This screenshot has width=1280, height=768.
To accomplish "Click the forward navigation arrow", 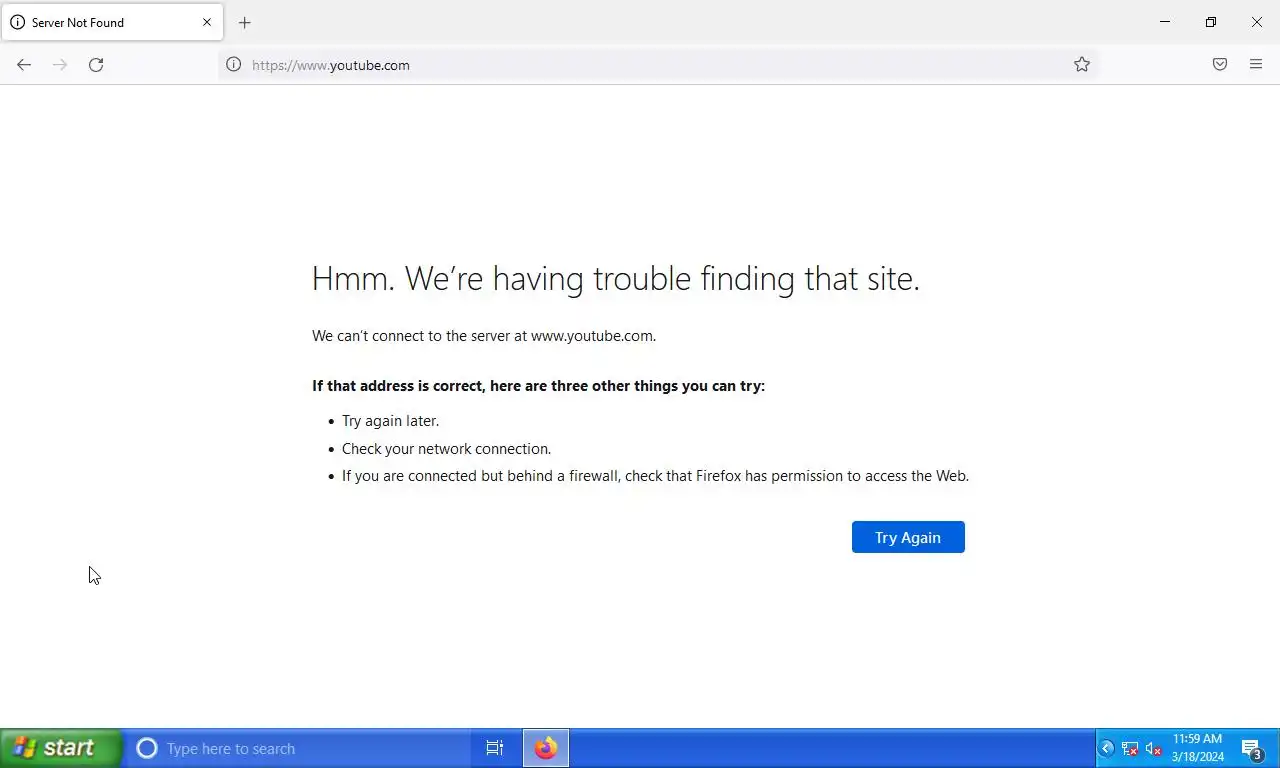I will click(60, 65).
